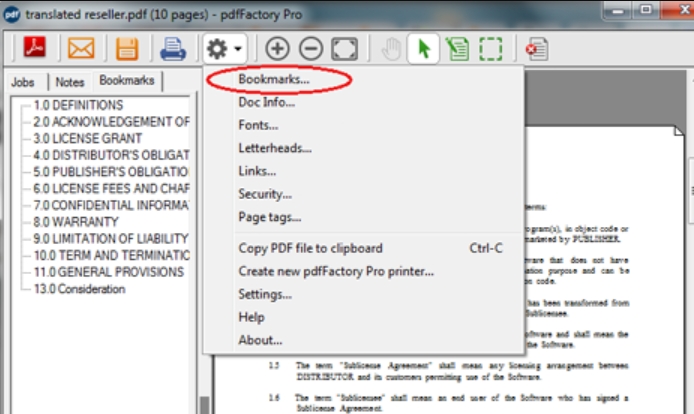Click the folded page corner of preview
Image resolution: width=694 pixels, height=414 pixels.
[679, 131]
